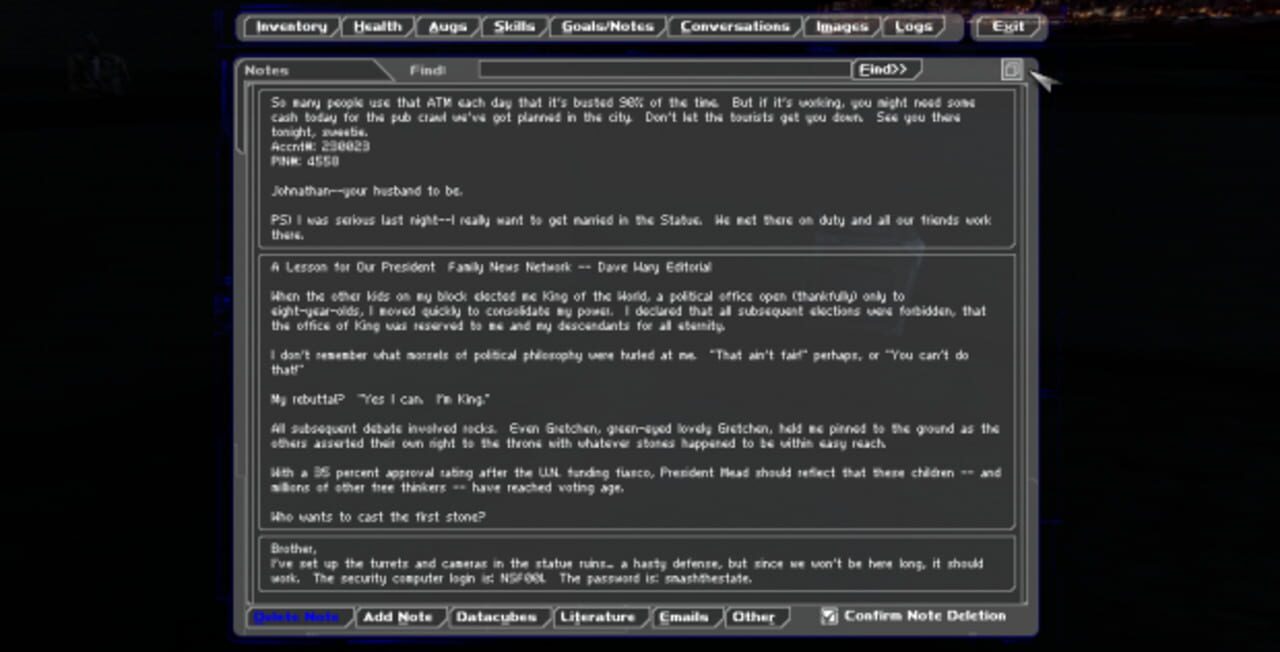Filter notes by Emails

point(686,617)
